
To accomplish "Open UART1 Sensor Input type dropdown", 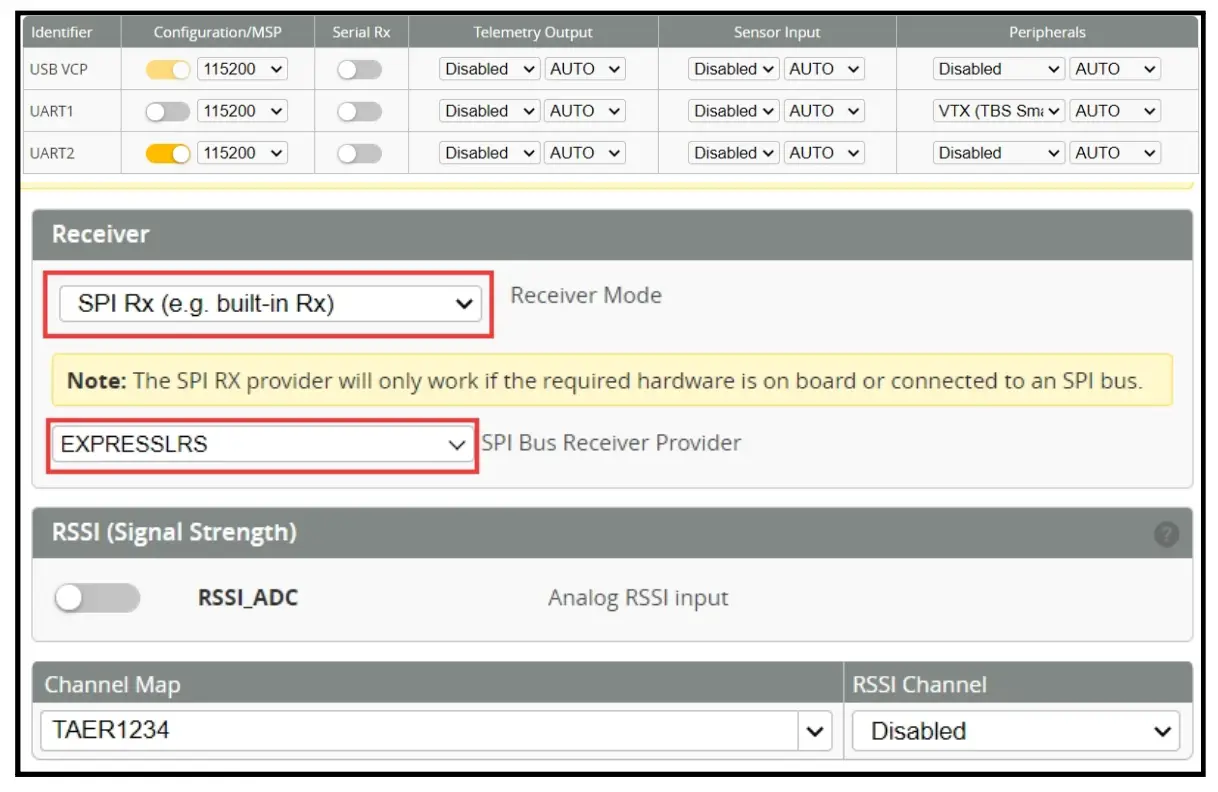I will [x=734, y=112].
